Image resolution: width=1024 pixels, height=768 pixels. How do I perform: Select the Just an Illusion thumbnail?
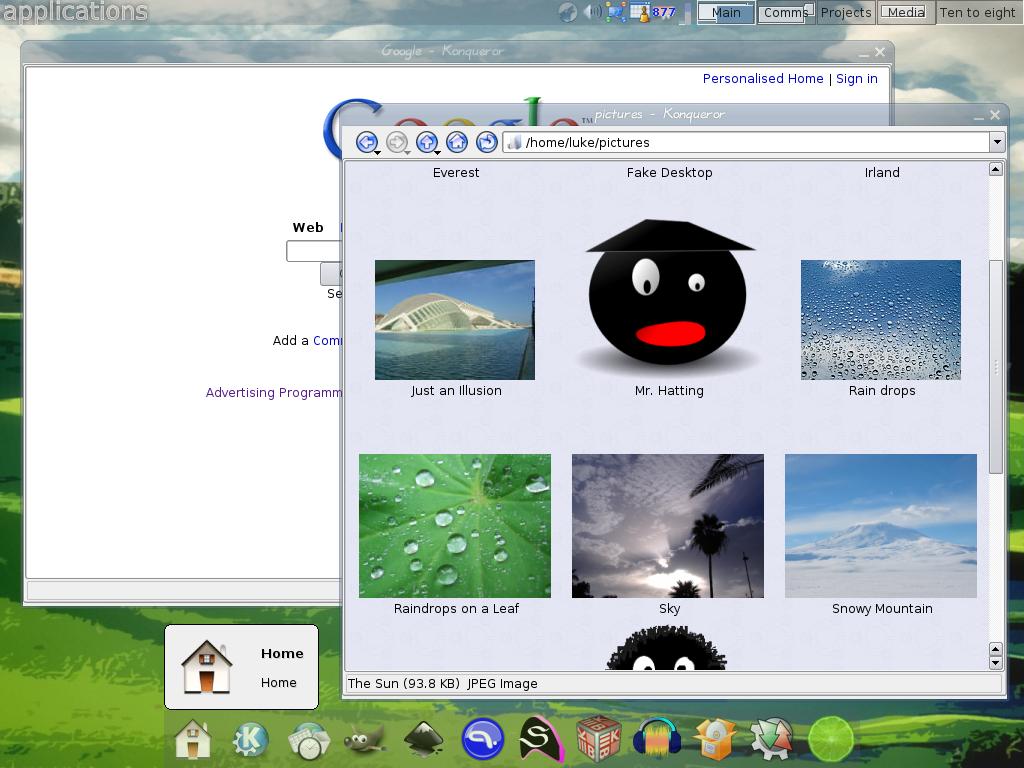455,319
